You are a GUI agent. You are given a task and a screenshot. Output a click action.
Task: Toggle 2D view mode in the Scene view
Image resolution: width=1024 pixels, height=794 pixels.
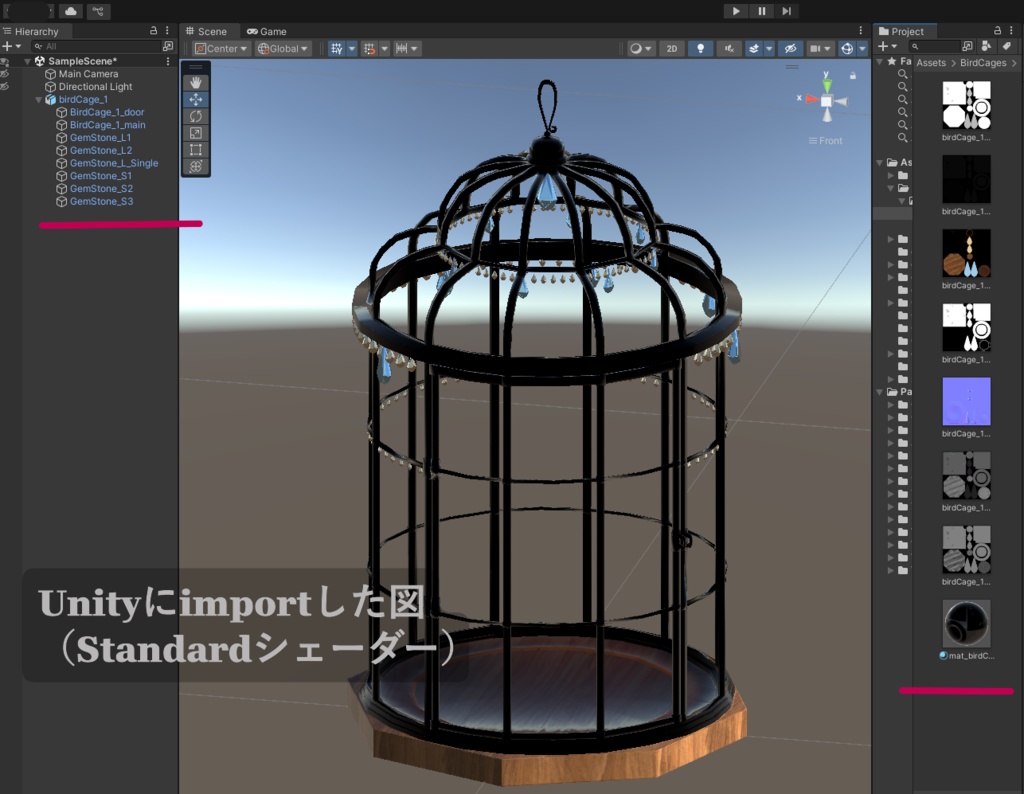pos(672,48)
